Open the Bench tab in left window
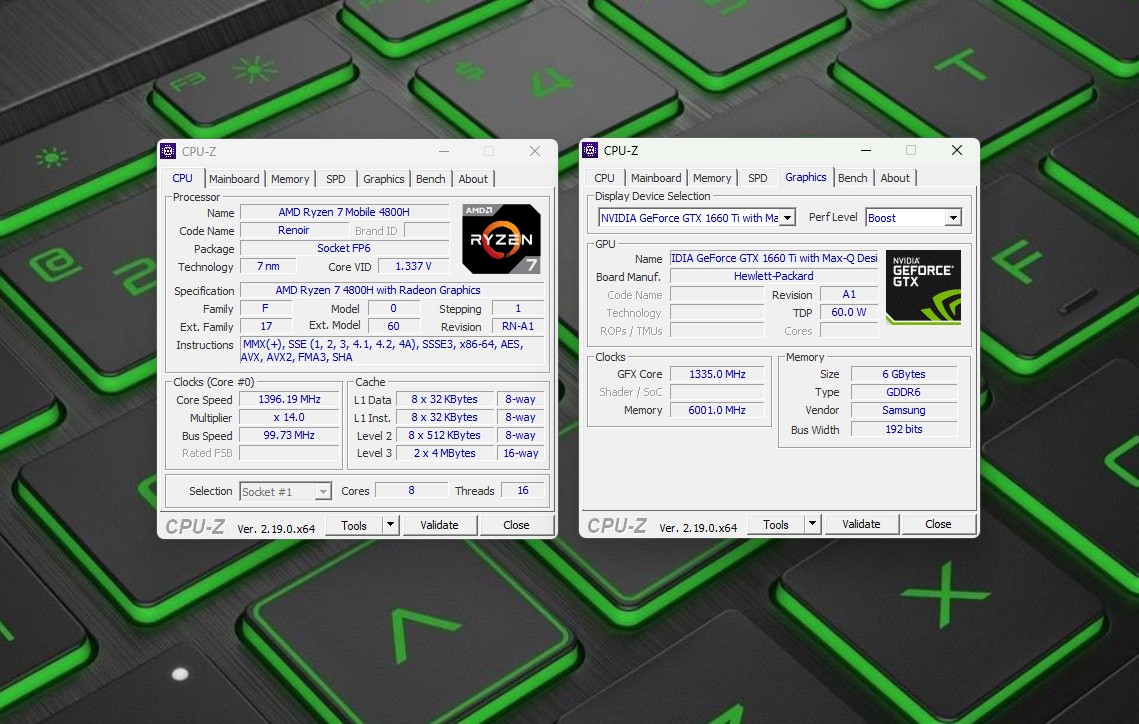This screenshot has width=1139, height=724. point(431,179)
